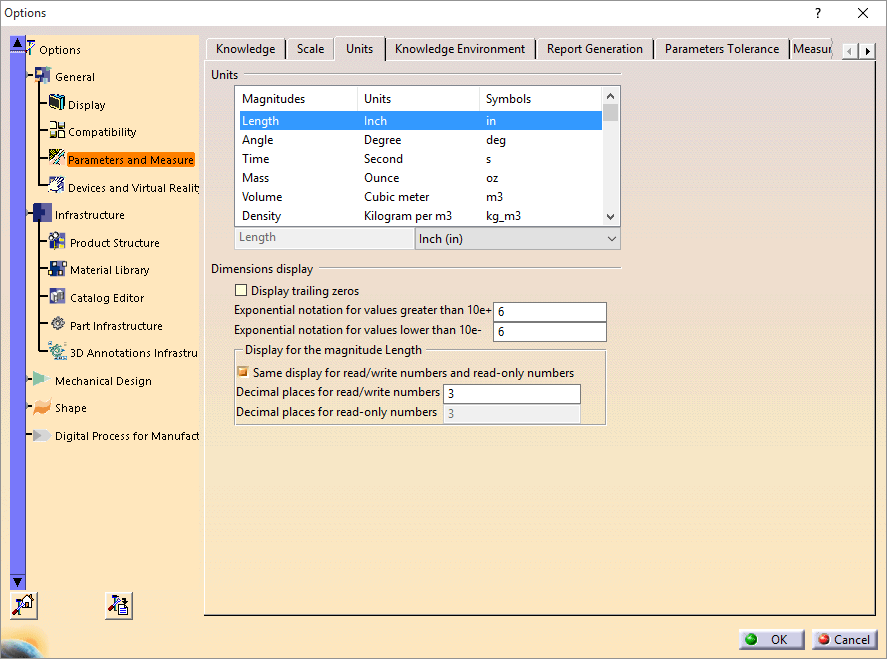Screen dimensions: 887x659
Task: Toggle Same display for read/write and read-only numbers
Action: [x=241, y=370]
